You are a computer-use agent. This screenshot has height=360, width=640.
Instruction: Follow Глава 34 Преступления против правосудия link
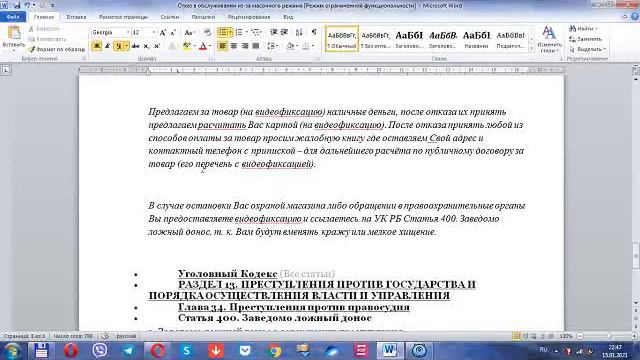coord(293,307)
